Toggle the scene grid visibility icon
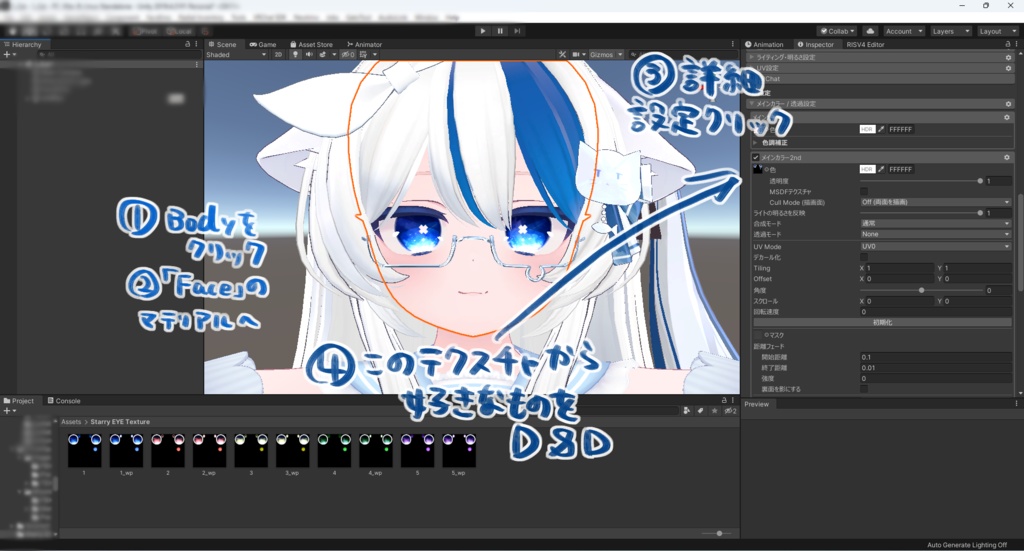Viewport: 1024px width, 551px height. click(364, 55)
